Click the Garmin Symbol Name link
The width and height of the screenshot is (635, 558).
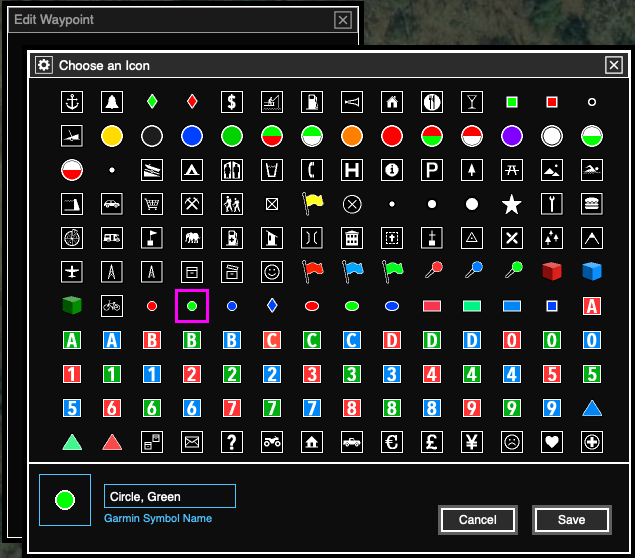coord(158,519)
